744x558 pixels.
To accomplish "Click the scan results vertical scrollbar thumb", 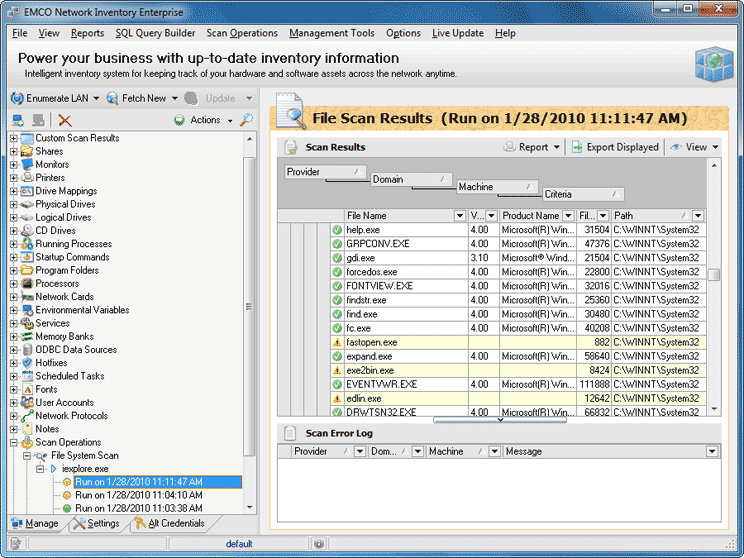I will [x=714, y=276].
